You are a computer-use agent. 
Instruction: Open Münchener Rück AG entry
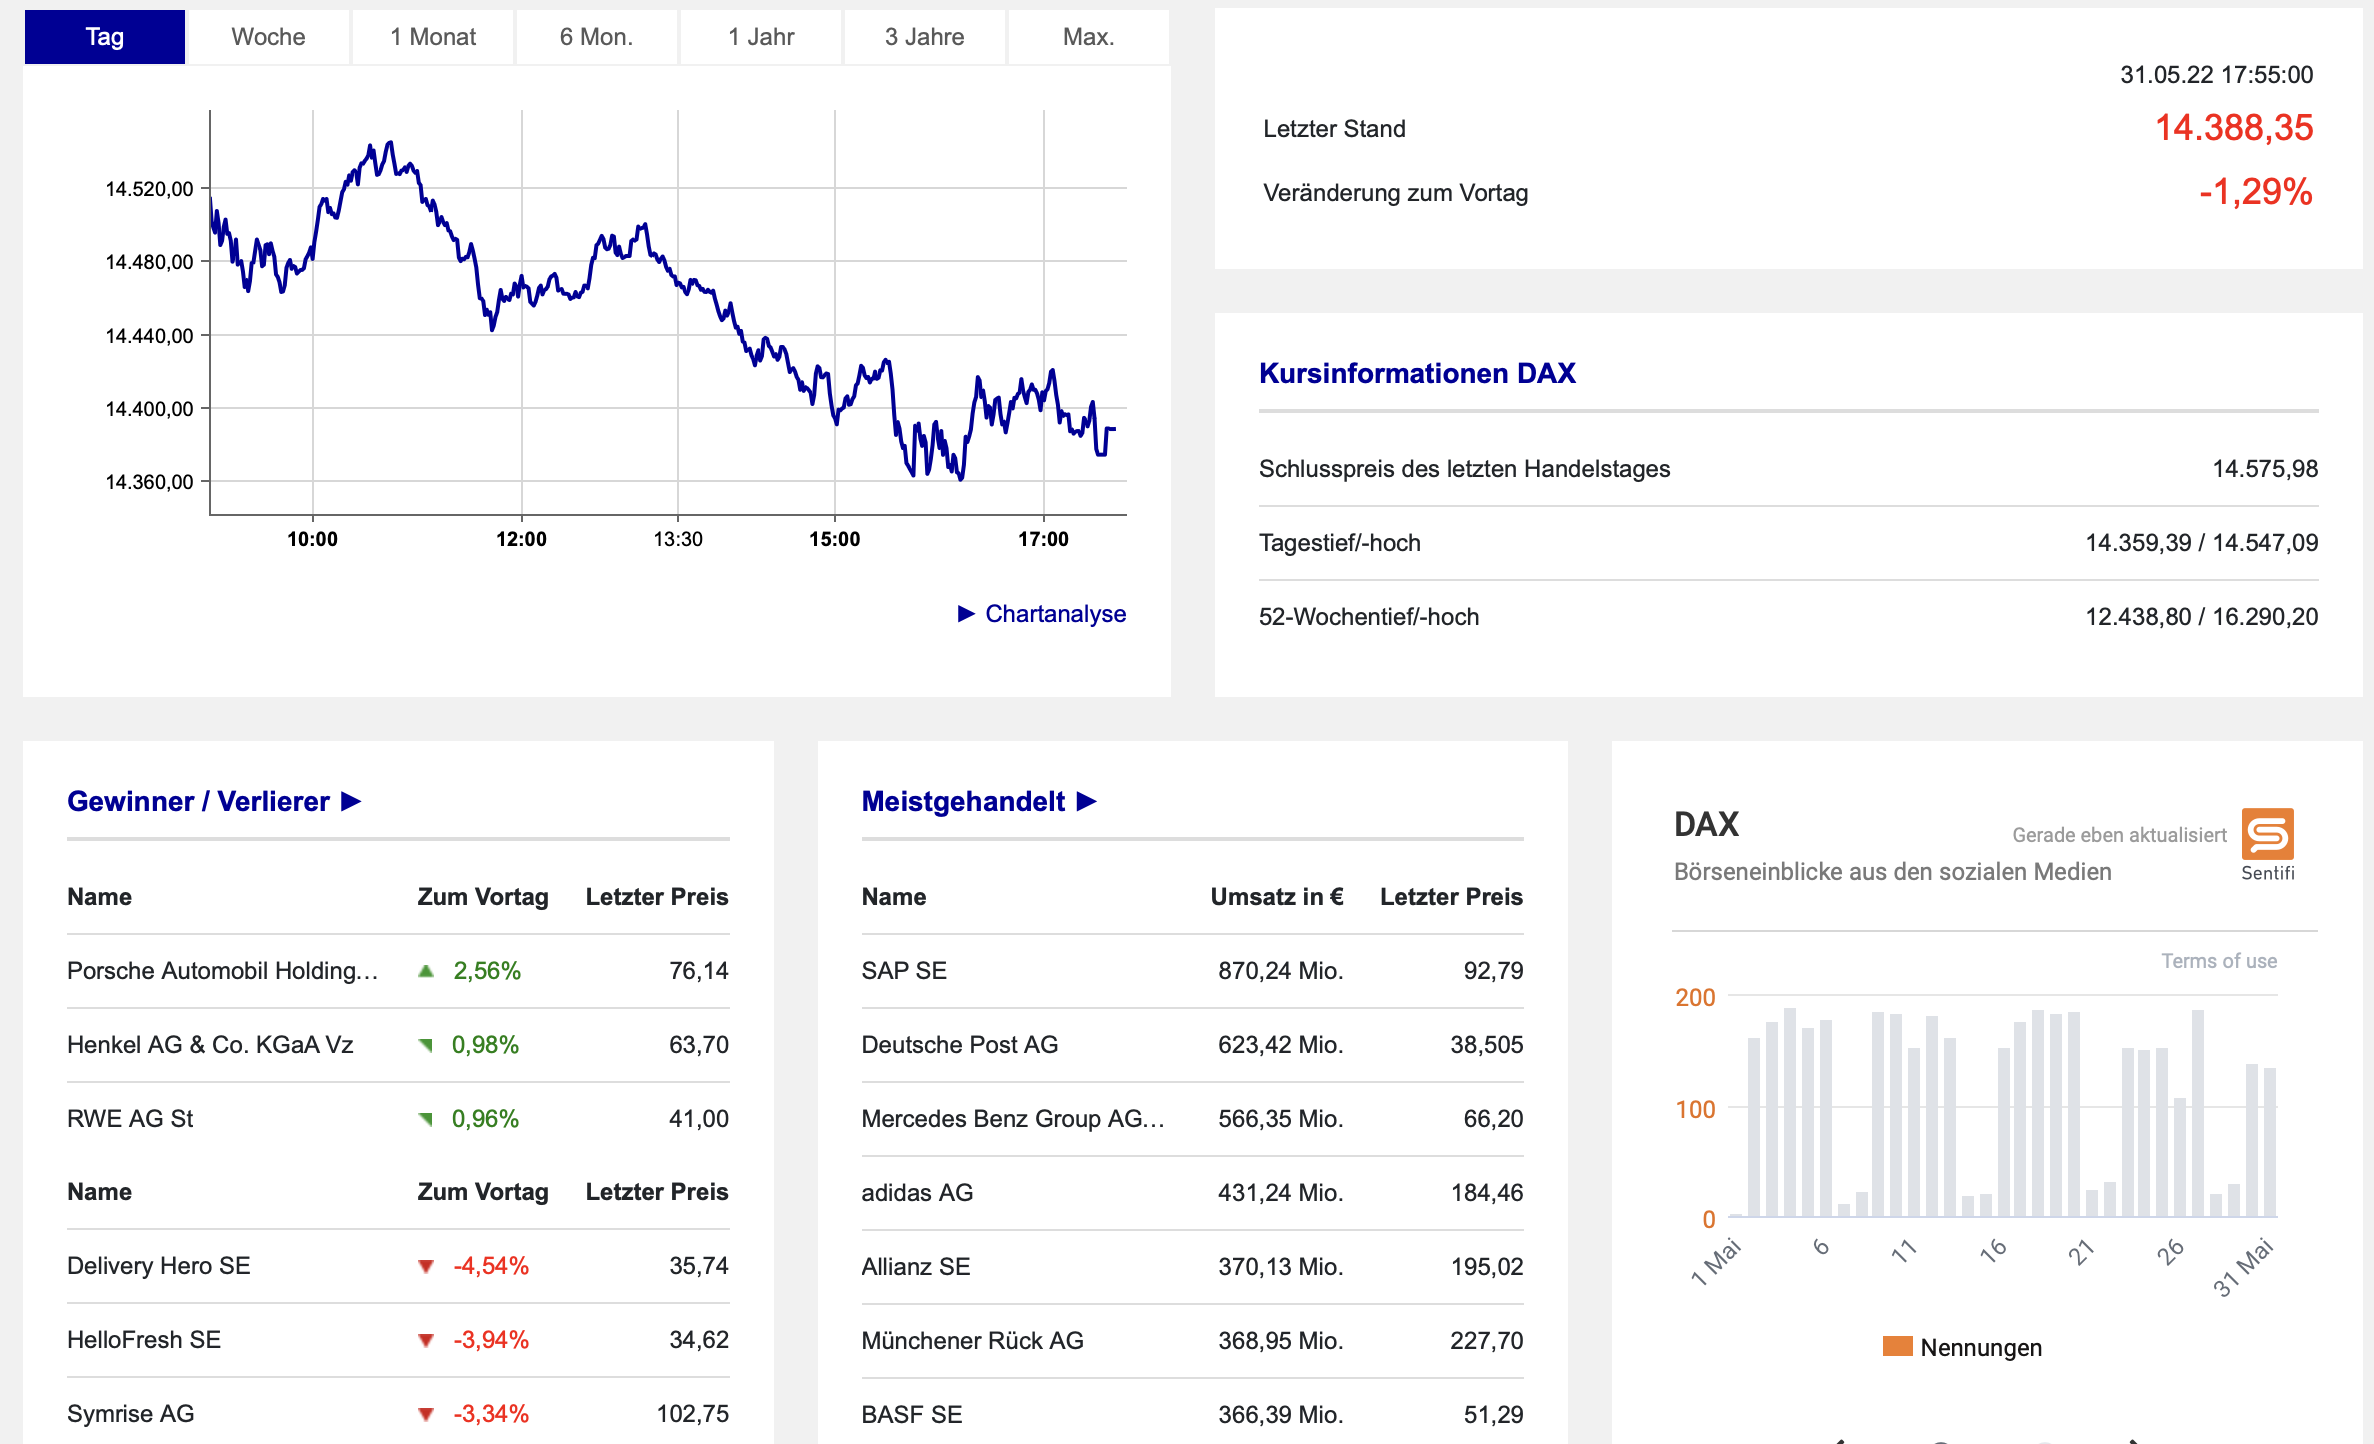972,1340
